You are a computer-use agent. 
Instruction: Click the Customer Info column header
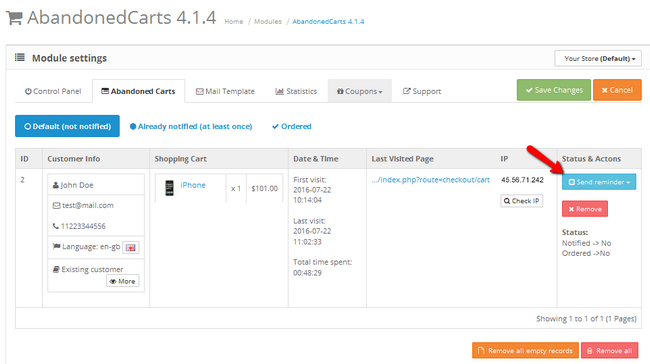[x=73, y=159]
